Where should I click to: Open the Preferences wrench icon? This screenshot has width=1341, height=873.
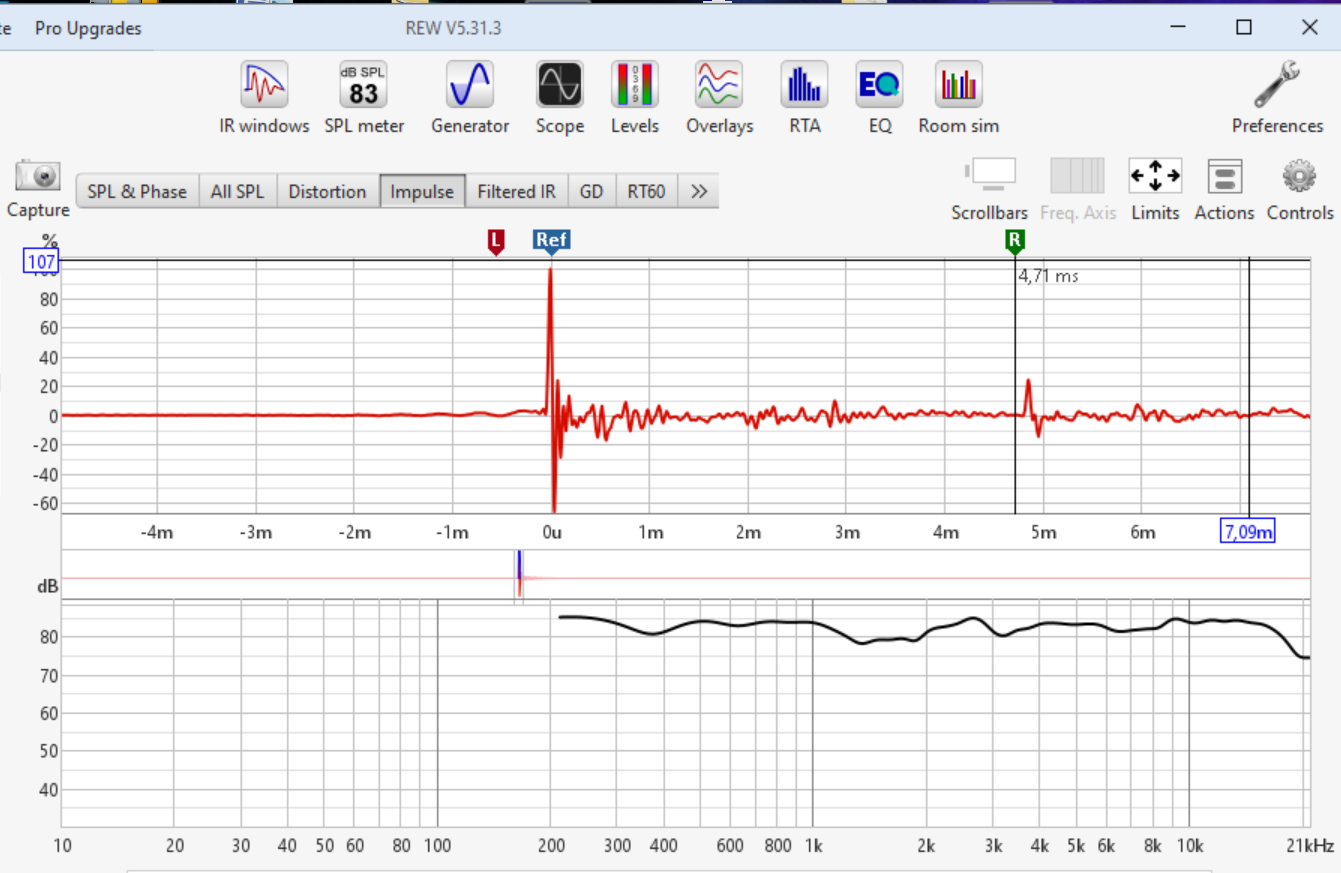(x=1277, y=86)
